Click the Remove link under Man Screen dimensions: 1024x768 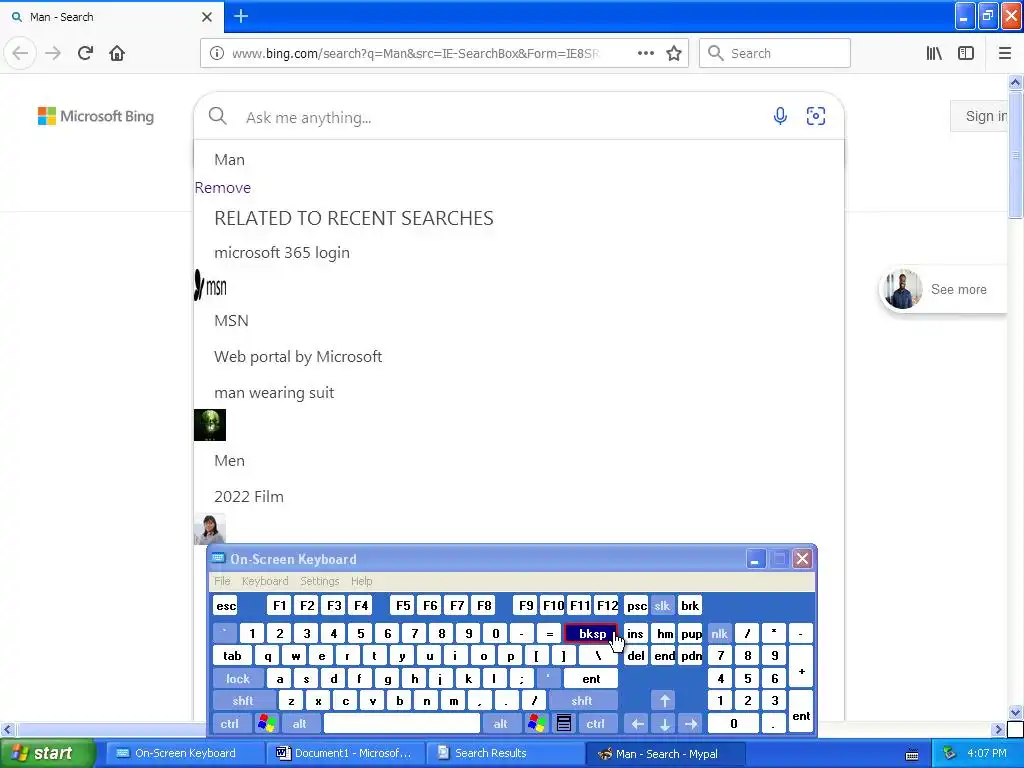pos(223,188)
